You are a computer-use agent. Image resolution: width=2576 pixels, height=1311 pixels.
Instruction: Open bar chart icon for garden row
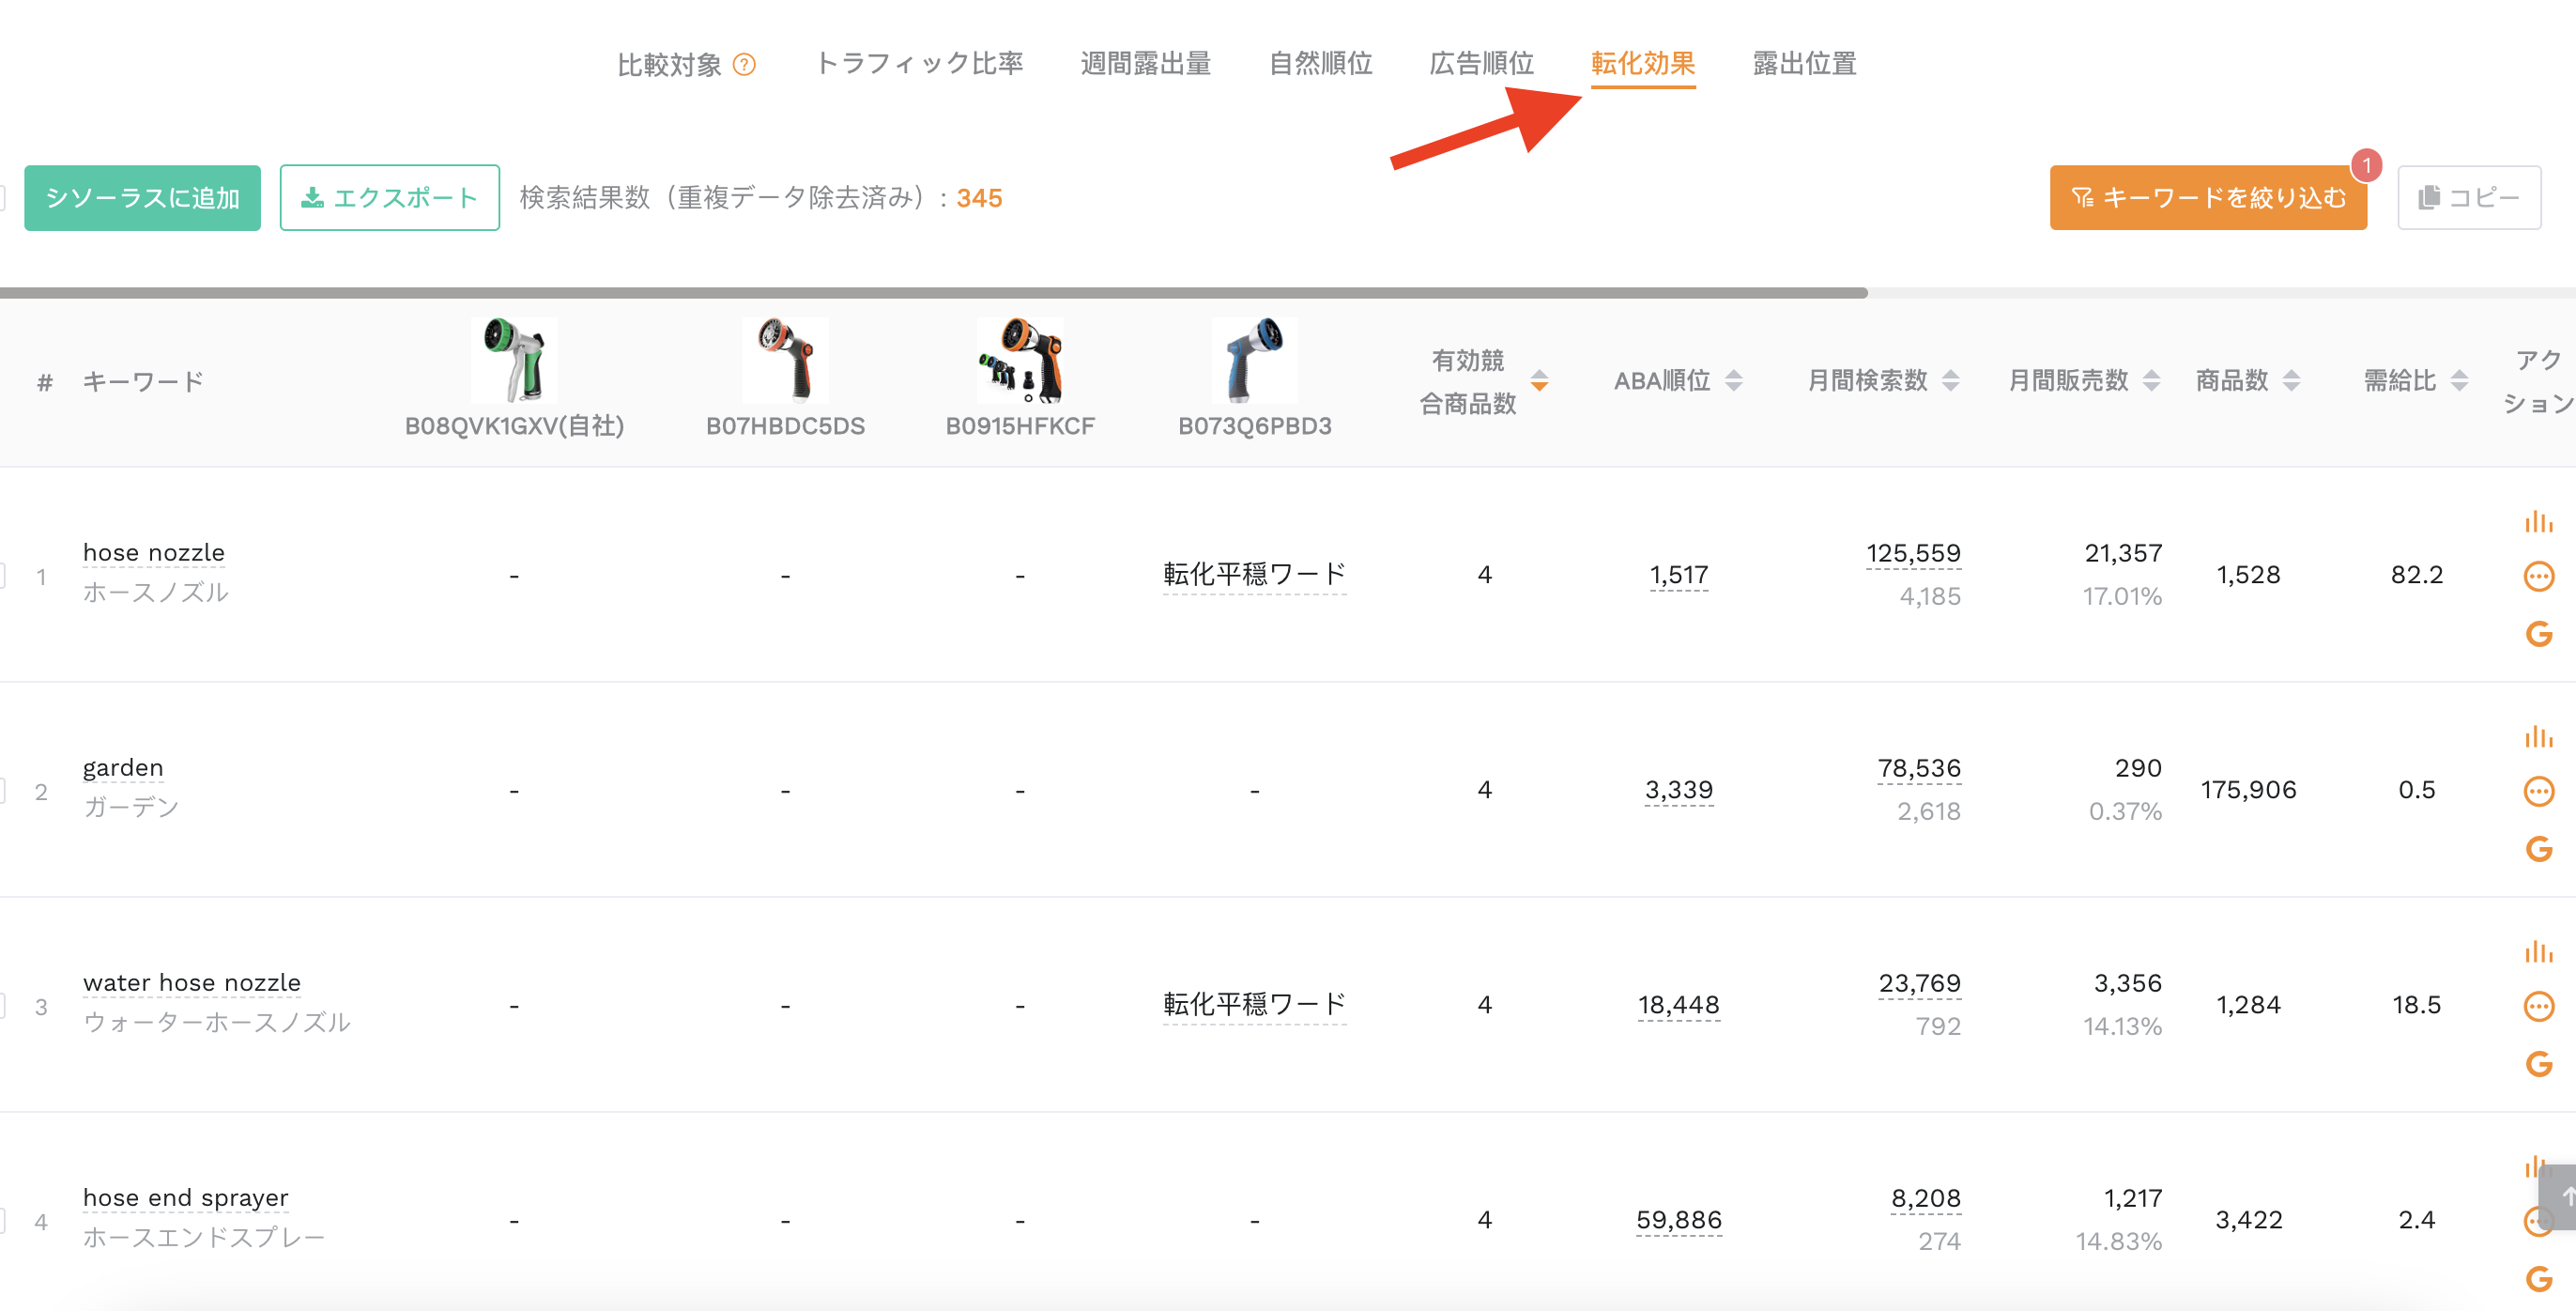[x=2538, y=737]
